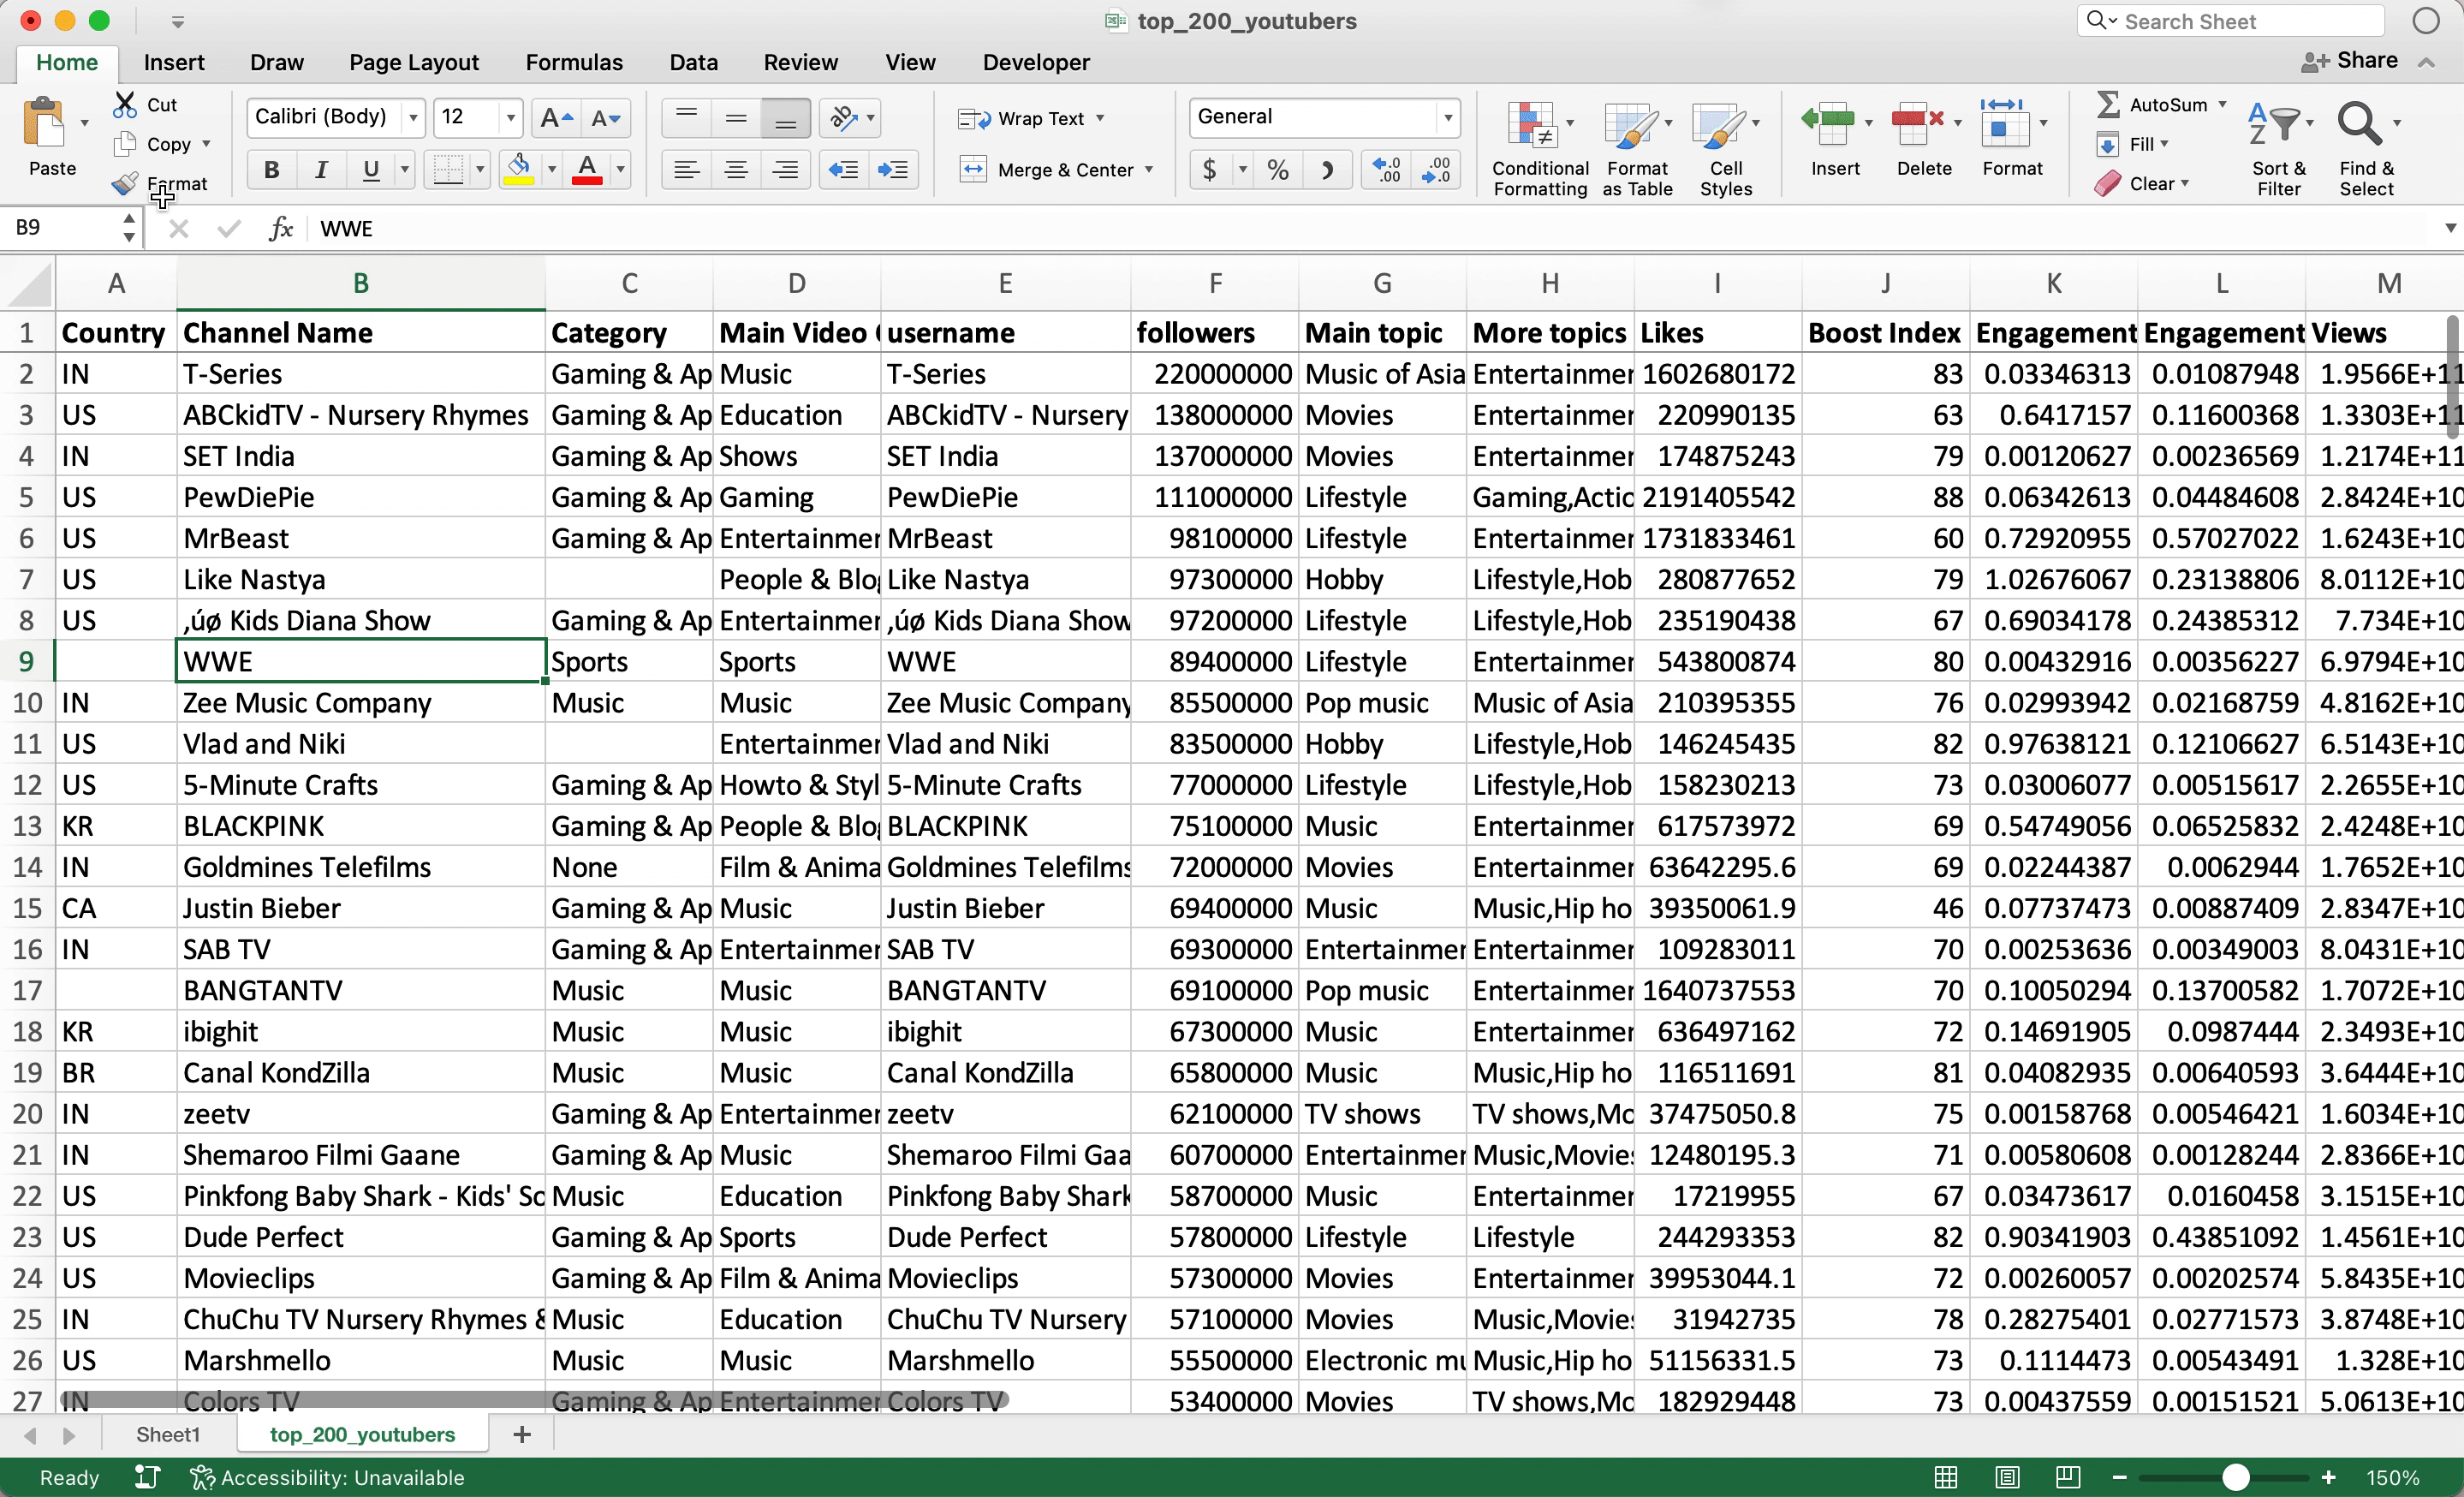Switch to Page Break Preview
The height and width of the screenshot is (1497, 2464).
pyautogui.click(x=2067, y=1477)
